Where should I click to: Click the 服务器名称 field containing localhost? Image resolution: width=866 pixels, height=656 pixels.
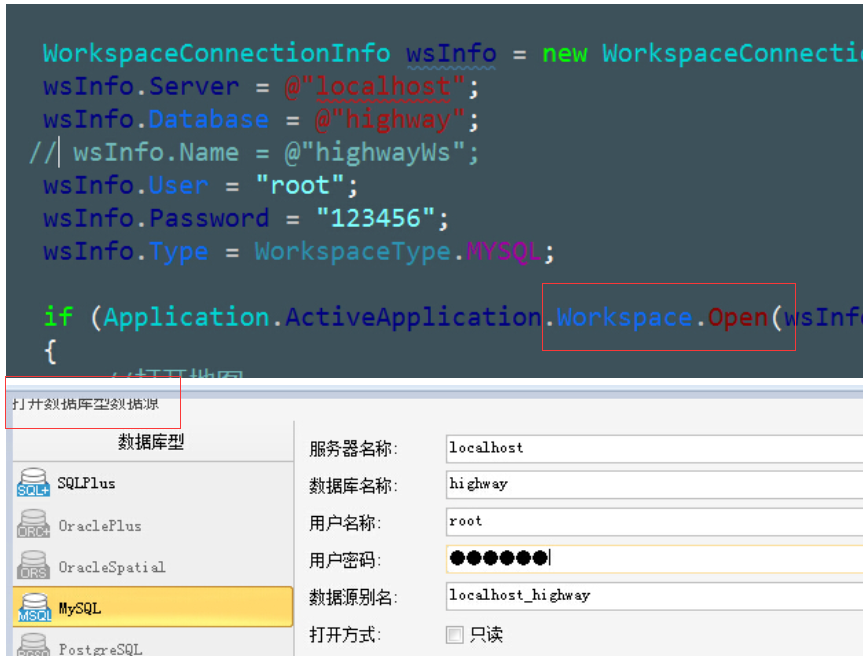650,448
